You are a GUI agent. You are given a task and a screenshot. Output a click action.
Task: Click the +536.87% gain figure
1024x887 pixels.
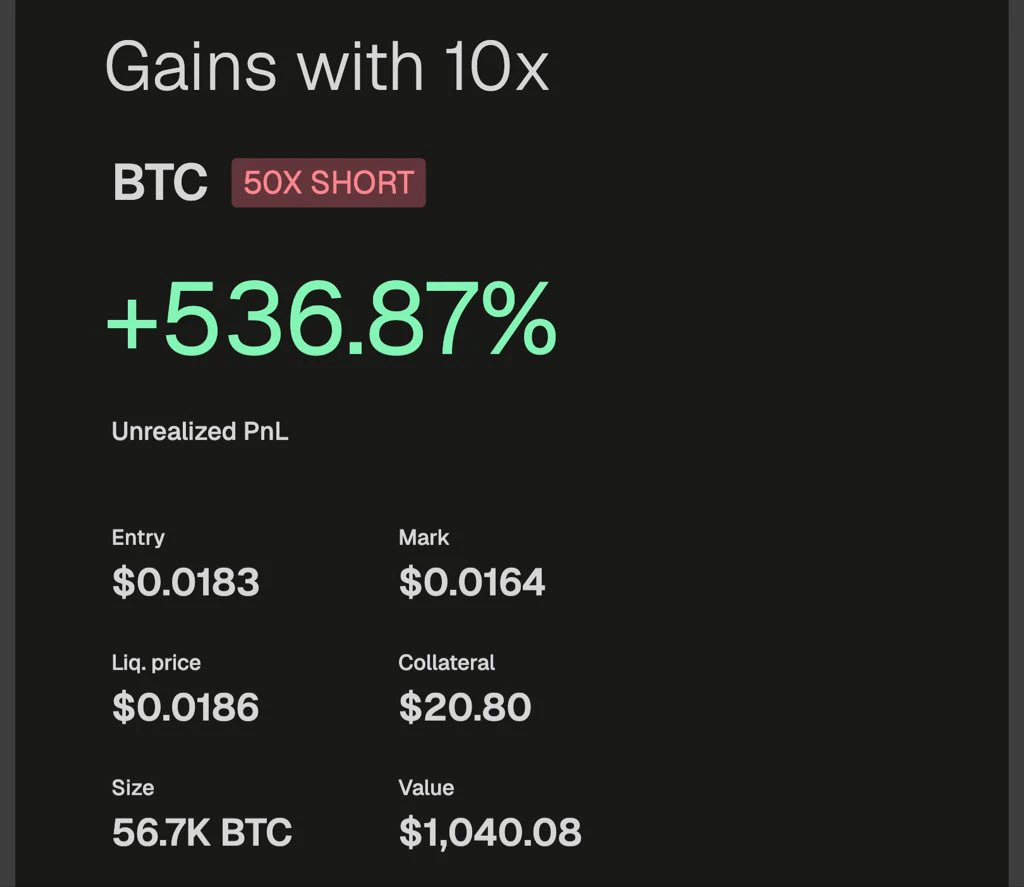coord(331,319)
